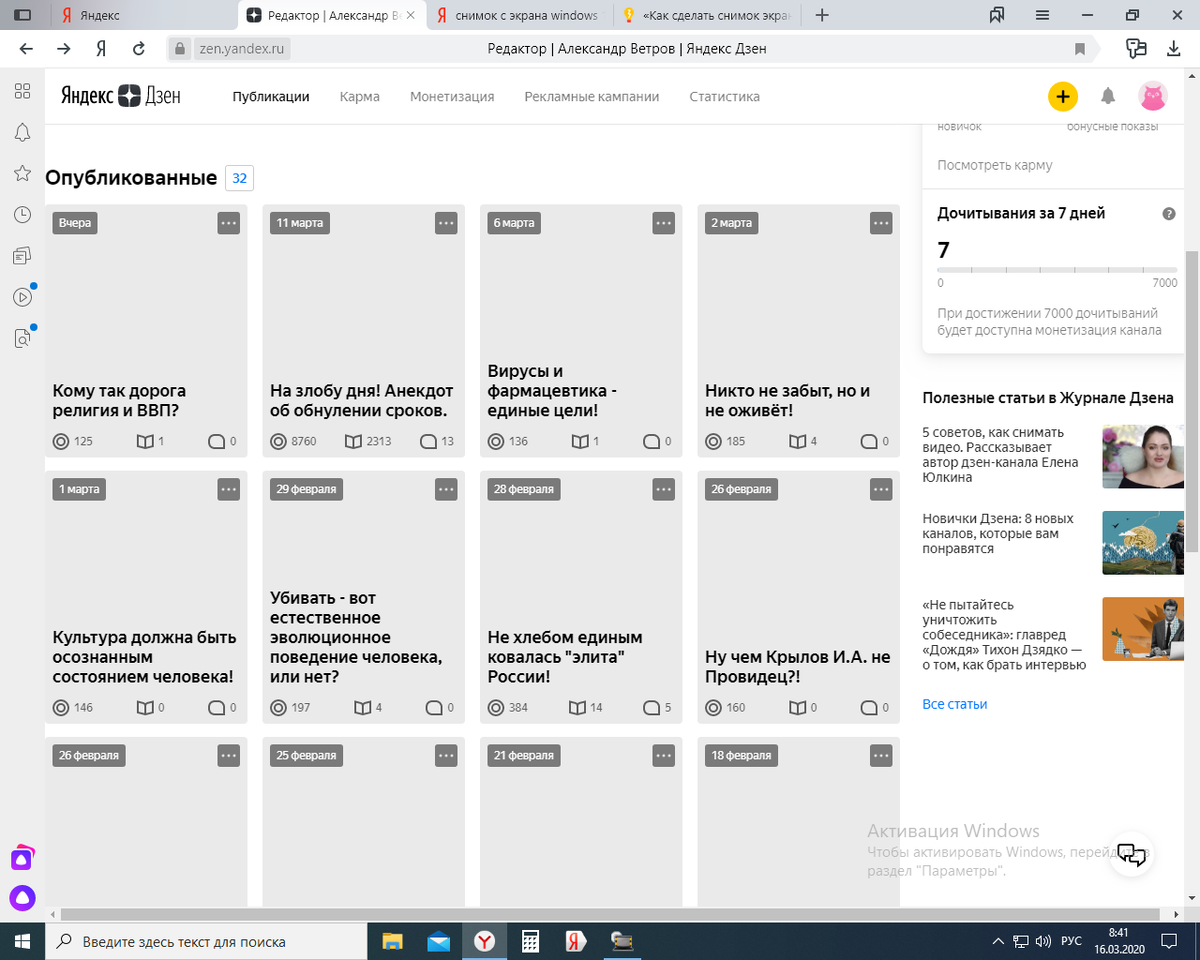Viewport: 1200px width, 960px height.
Task: Open sidebar favorites star icon
Action: point(22,174)
